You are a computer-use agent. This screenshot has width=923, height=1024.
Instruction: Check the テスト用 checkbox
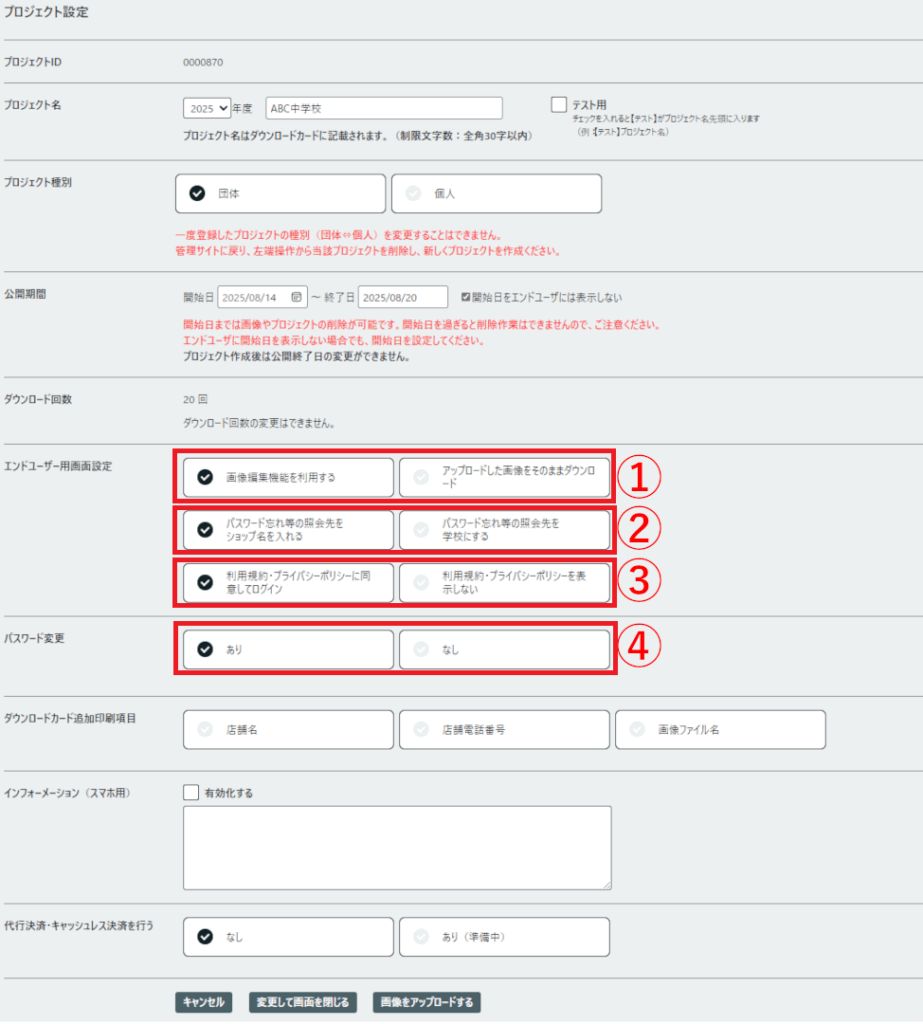coord(559,104)
